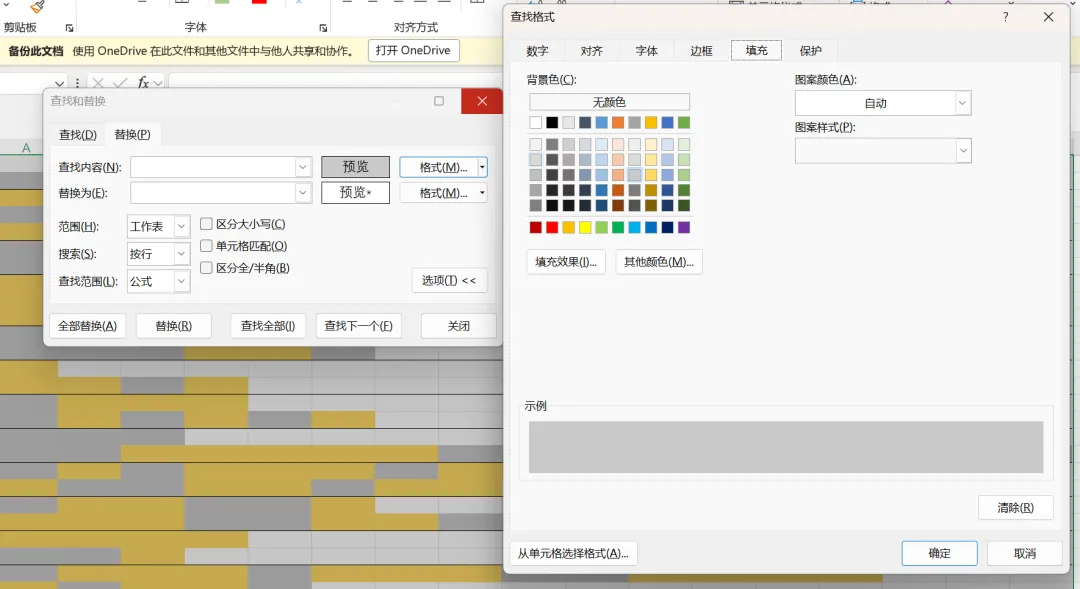Pick the white swatch in theme colors
Image resolution: width=1080 pixels, height=589 pixels.
tap(535, 123)
